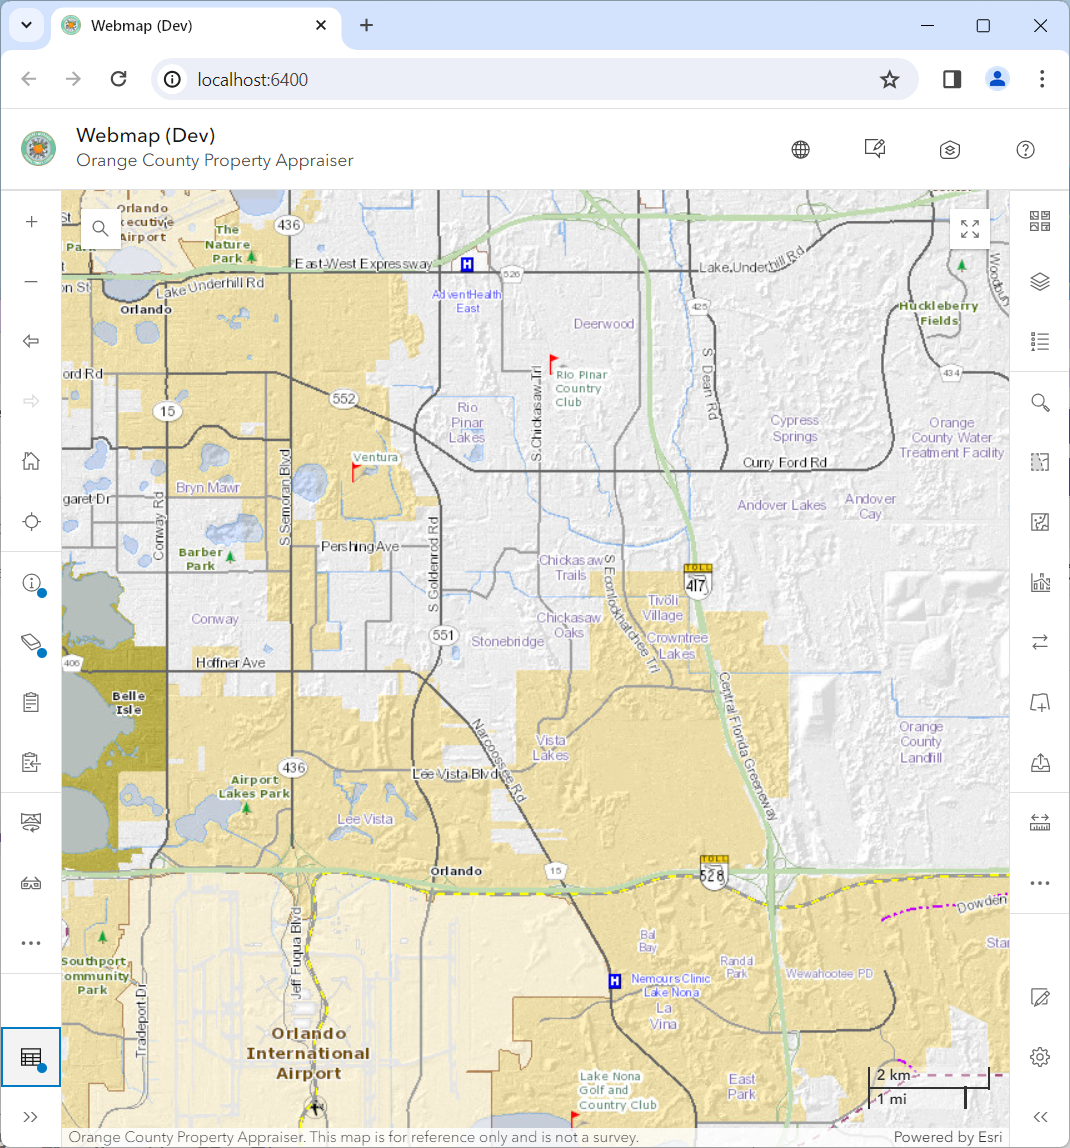Toggle off the highlighted attribute table tool
This screenshot has width=1070, height=1148.
pyautogui.click(x=31, y=1057)
